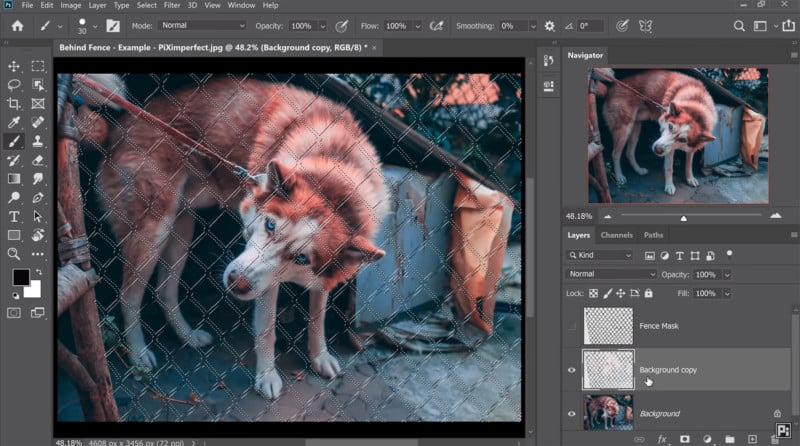Expand the Flow value dropdown
The width and height of the screenshot is (800, 446).
pos(418,26)
